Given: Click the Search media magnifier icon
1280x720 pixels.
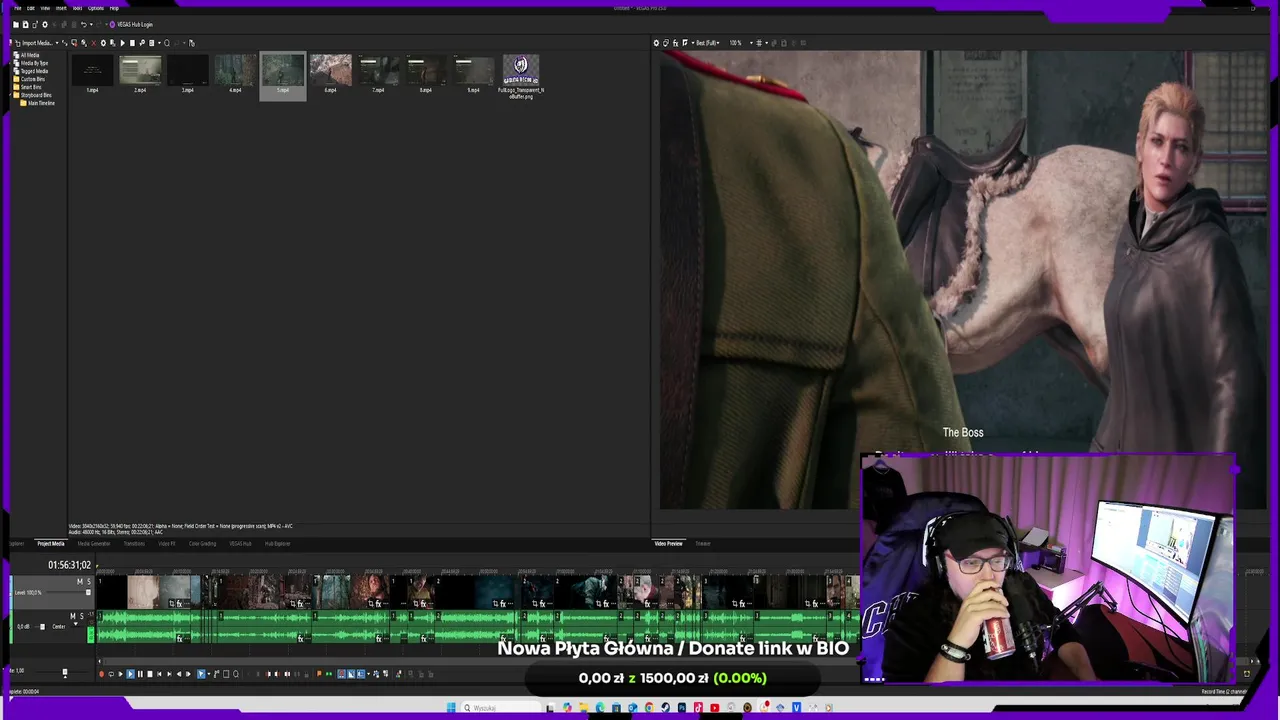Looking at the screenshot, I should (167, 43).
